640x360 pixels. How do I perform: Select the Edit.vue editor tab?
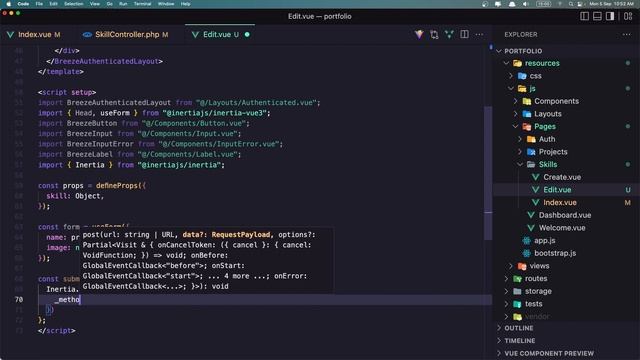217,35
